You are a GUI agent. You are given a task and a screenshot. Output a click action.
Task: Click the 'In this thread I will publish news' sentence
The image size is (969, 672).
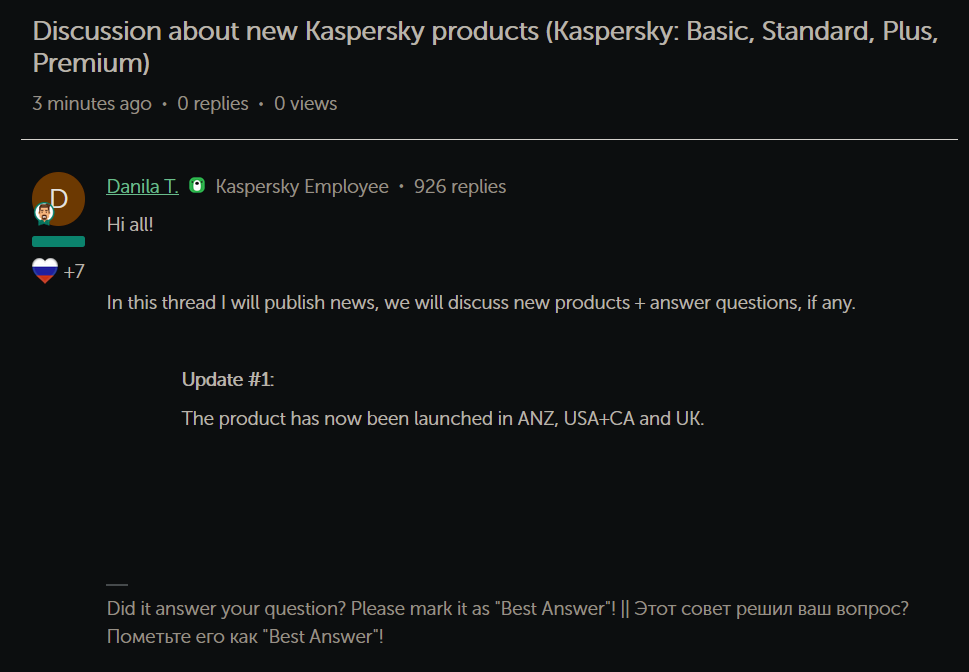coord(481,303)
